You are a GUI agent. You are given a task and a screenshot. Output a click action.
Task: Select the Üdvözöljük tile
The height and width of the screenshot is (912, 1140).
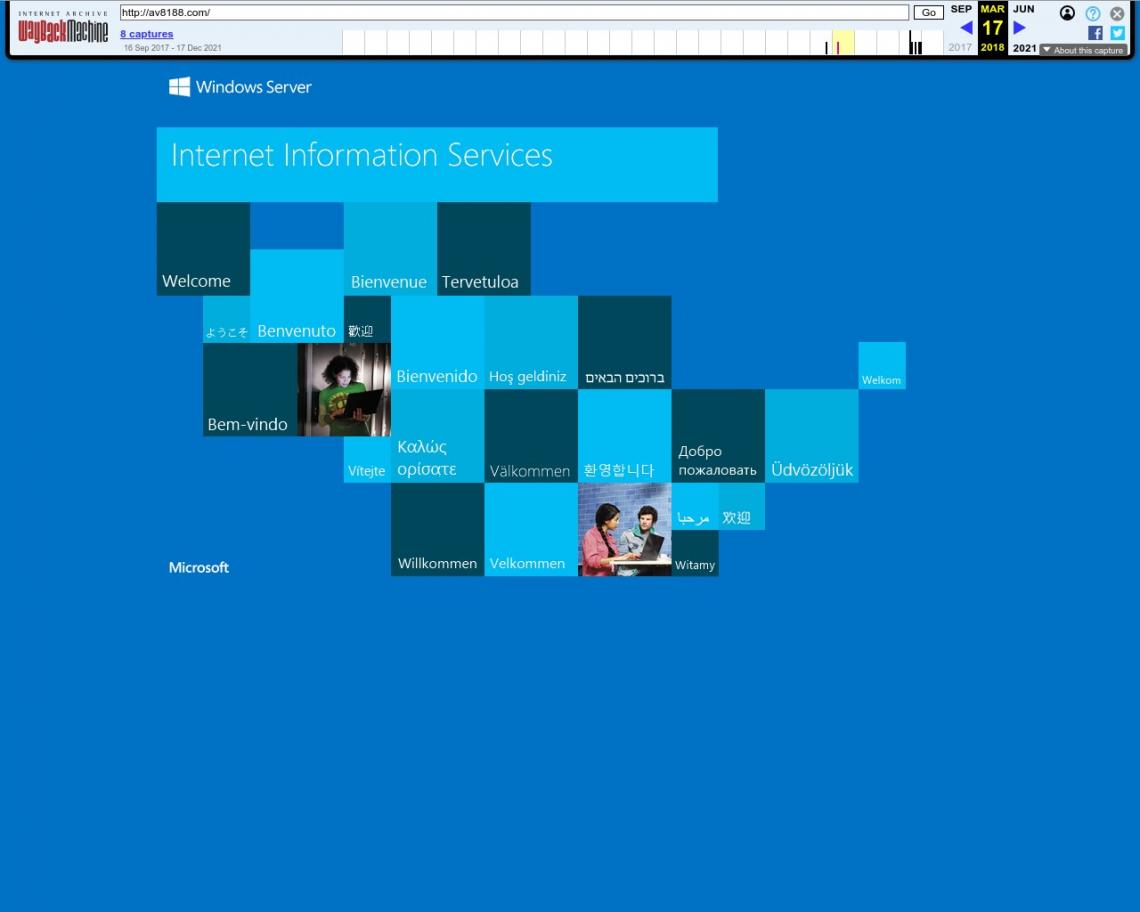pos(811,436)
